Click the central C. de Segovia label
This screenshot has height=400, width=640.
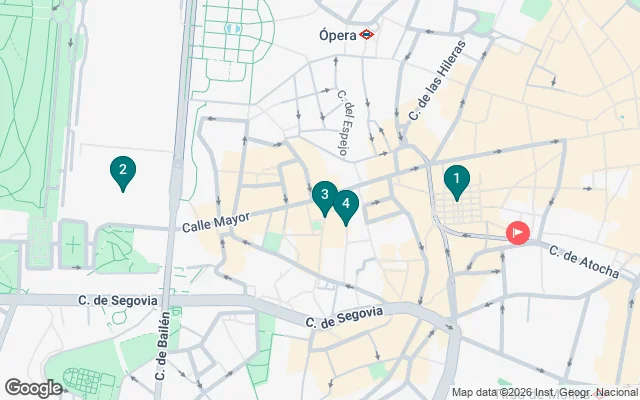click(345, 318)
